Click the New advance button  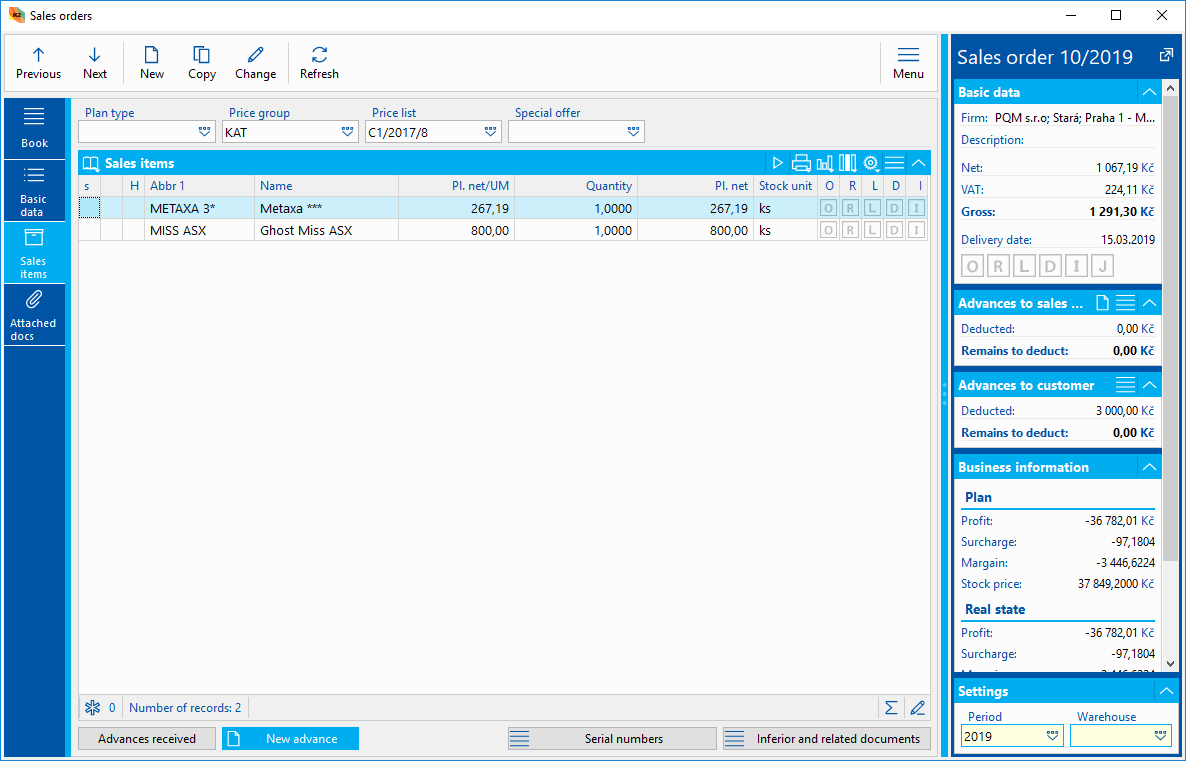290,738
